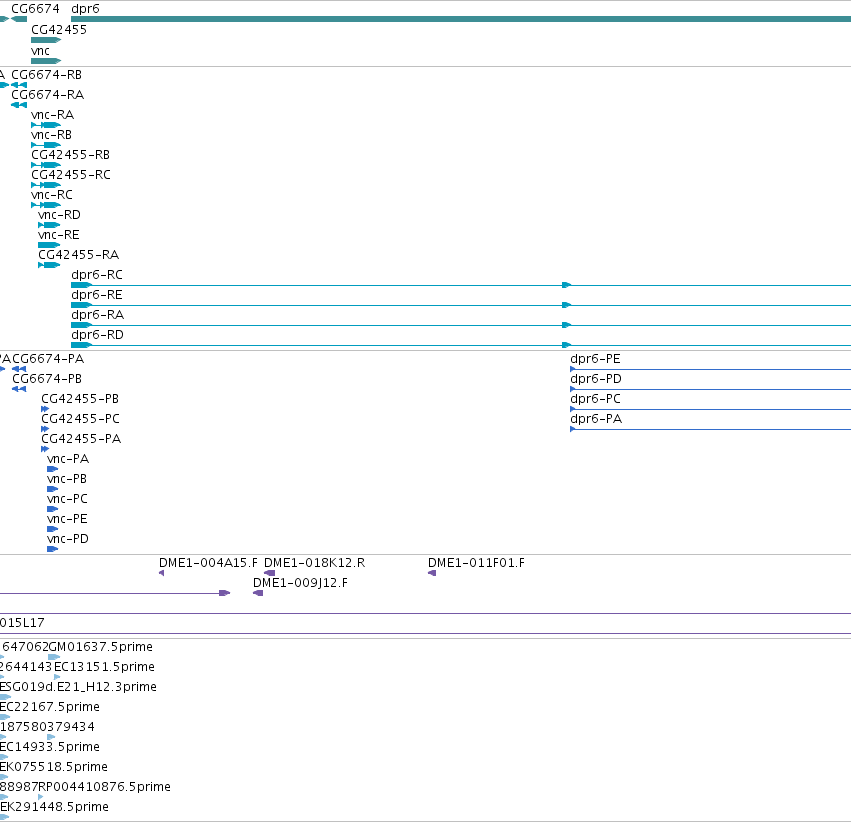Click the CG42455-PC protein label

pos(81,419)
